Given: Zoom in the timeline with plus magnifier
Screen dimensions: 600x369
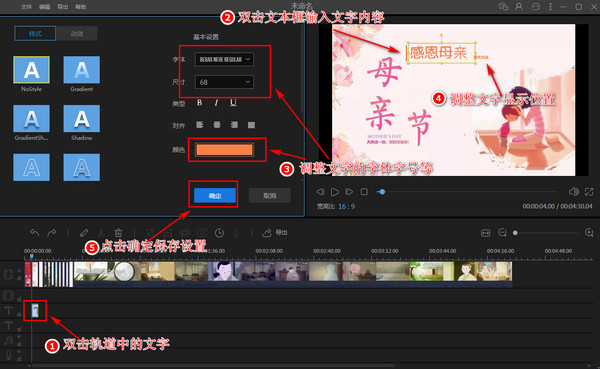Looking at the screenshot, I should tap(589, 232).
